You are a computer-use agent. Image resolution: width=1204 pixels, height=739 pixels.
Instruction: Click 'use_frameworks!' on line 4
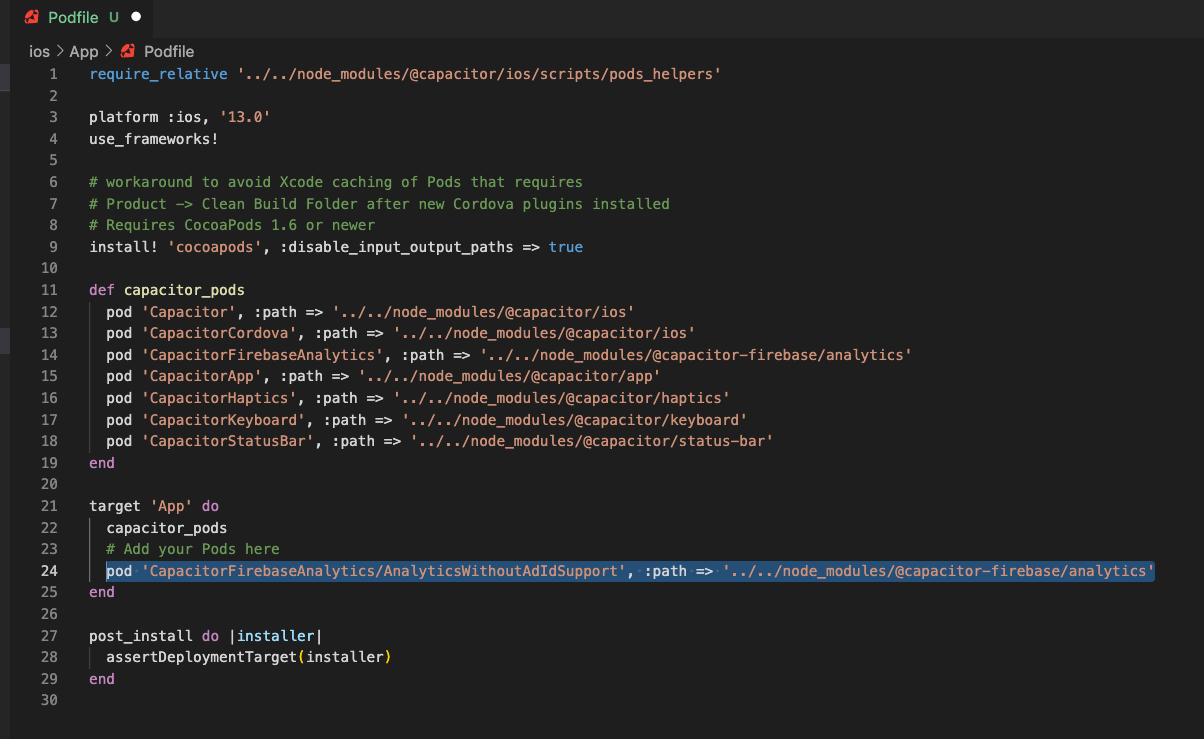[154, 139]
